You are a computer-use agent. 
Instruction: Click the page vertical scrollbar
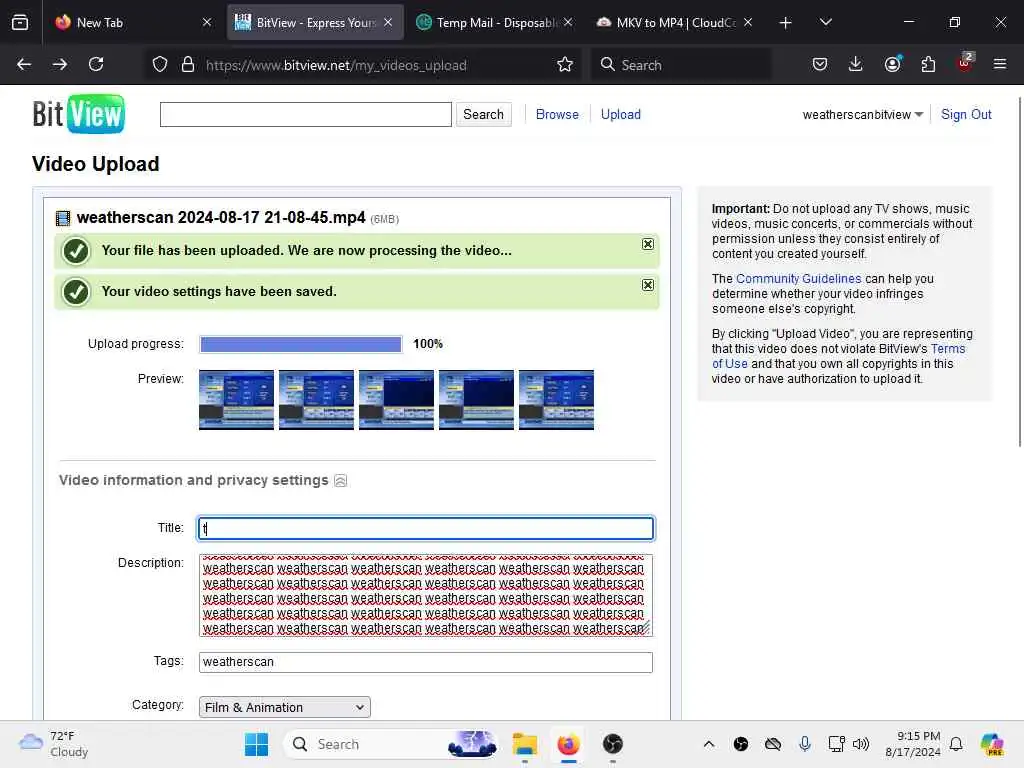(1019, 272)
